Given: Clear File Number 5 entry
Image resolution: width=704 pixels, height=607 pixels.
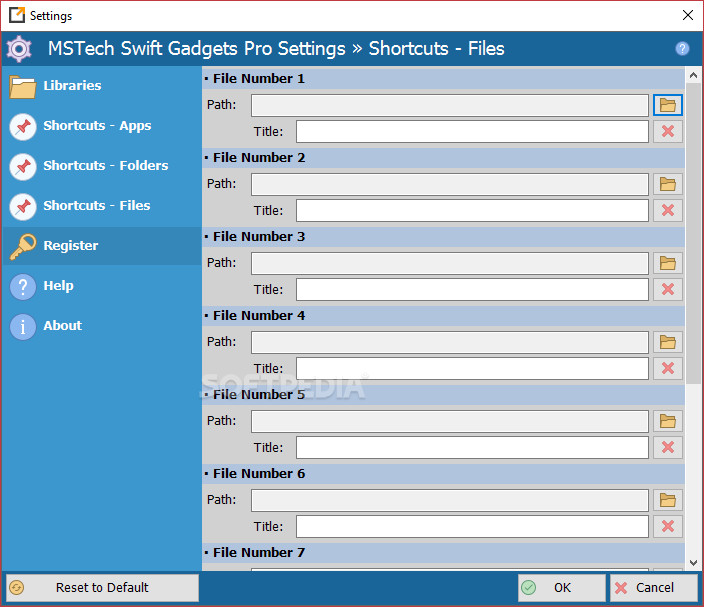Looking at the screenshot, I should click(x=668, y=448).
